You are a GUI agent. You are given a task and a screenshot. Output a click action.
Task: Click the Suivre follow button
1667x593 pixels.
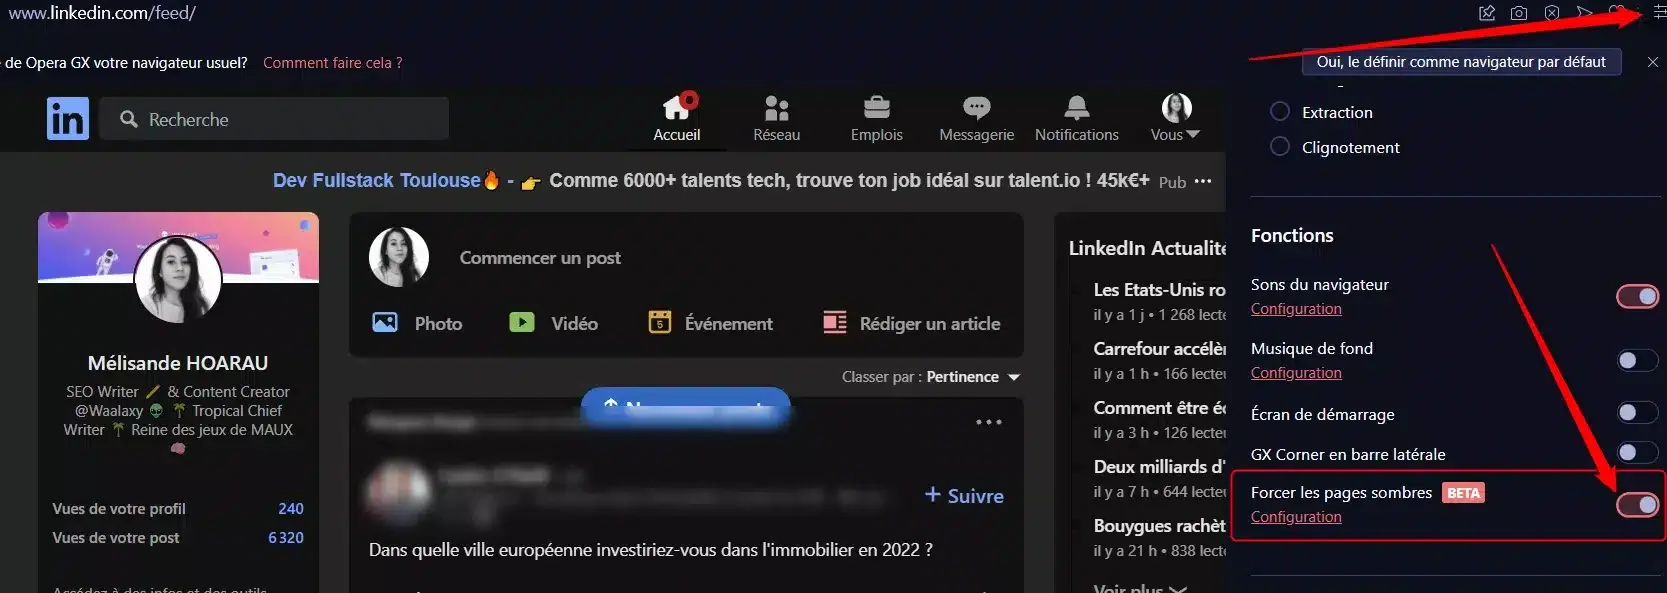[x=964, y=495]
